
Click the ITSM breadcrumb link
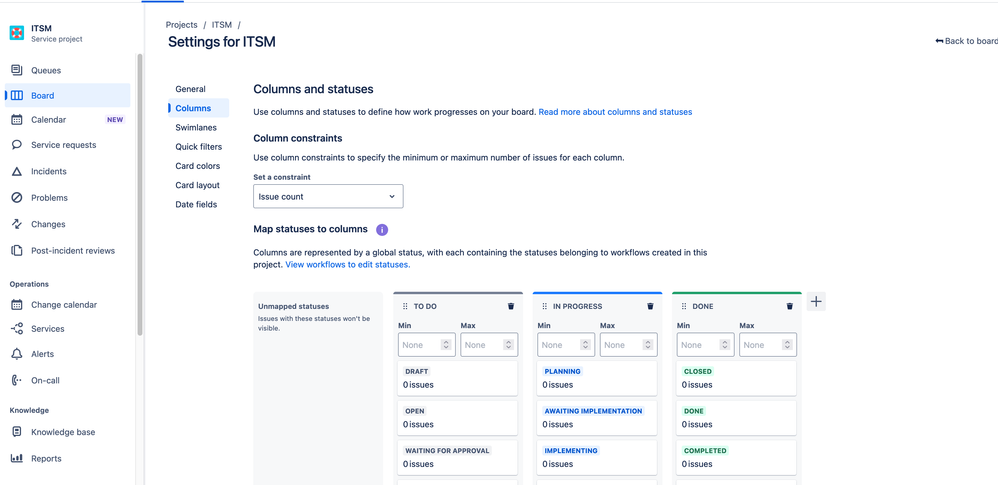pos(221,25)
